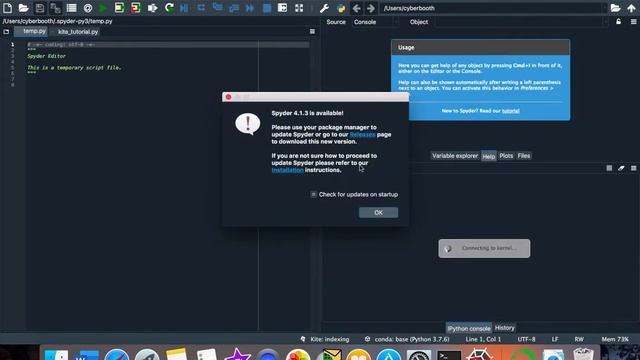Viewport: 640px width, 360px height.
Task: Open the Help pane options menu
Action: pos(633,22)
